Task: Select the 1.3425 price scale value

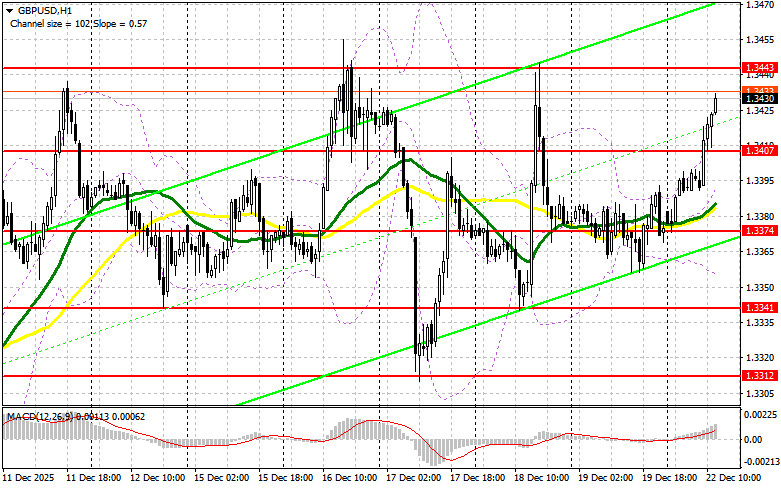Action: pyautogui.click(x=759, y=110)
